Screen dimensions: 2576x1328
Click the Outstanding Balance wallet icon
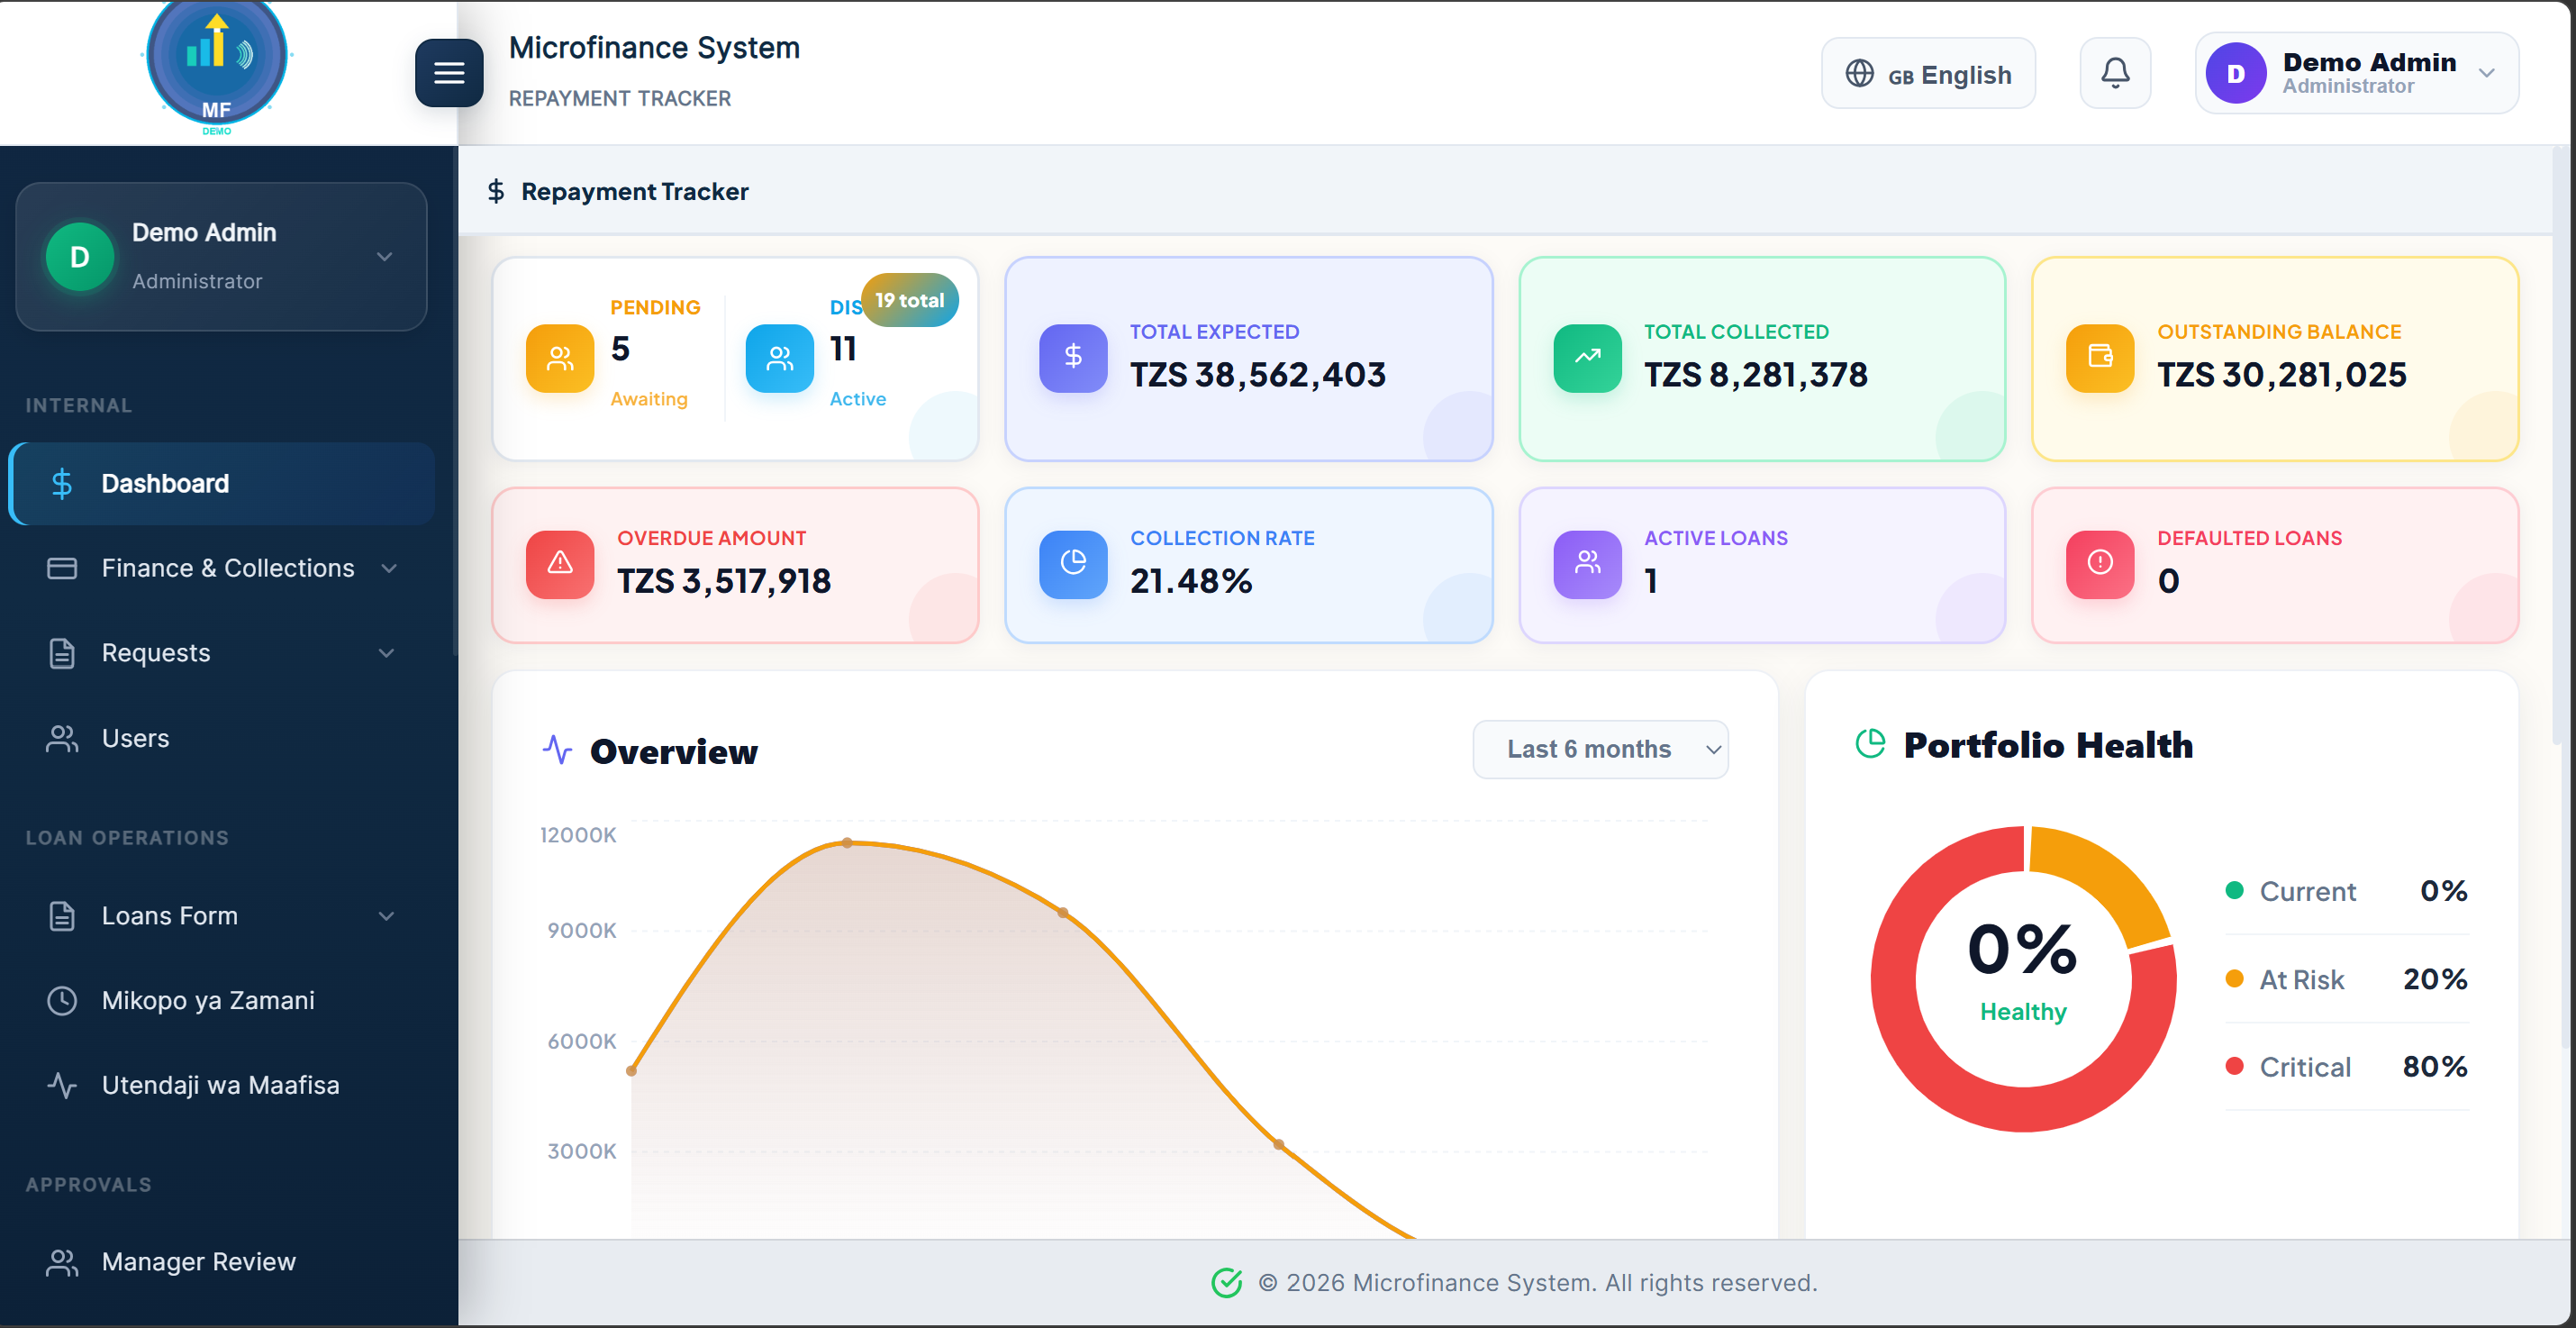2100,358
